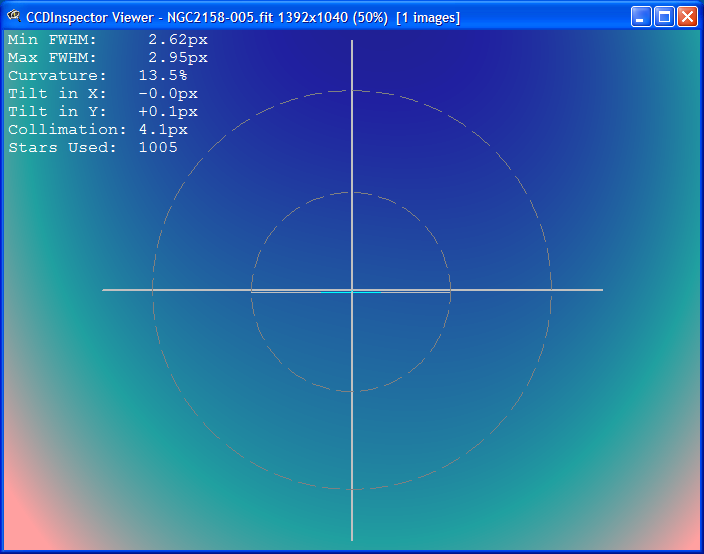The height and width of the screenshot is (554, 704).
Task: Click the bottom of the outer dashed circle
Action: coord(352,489)
